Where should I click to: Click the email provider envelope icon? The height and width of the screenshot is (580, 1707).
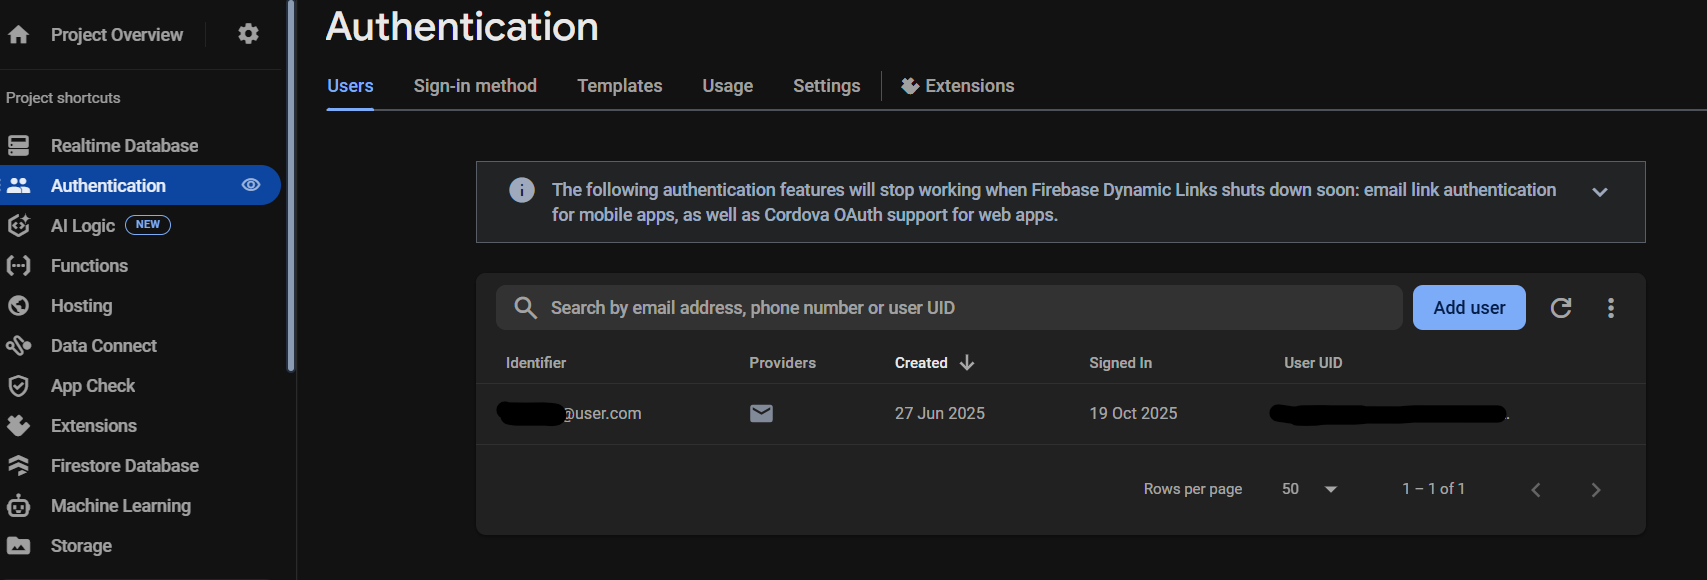pyautogui.click(x=761, y=414)
